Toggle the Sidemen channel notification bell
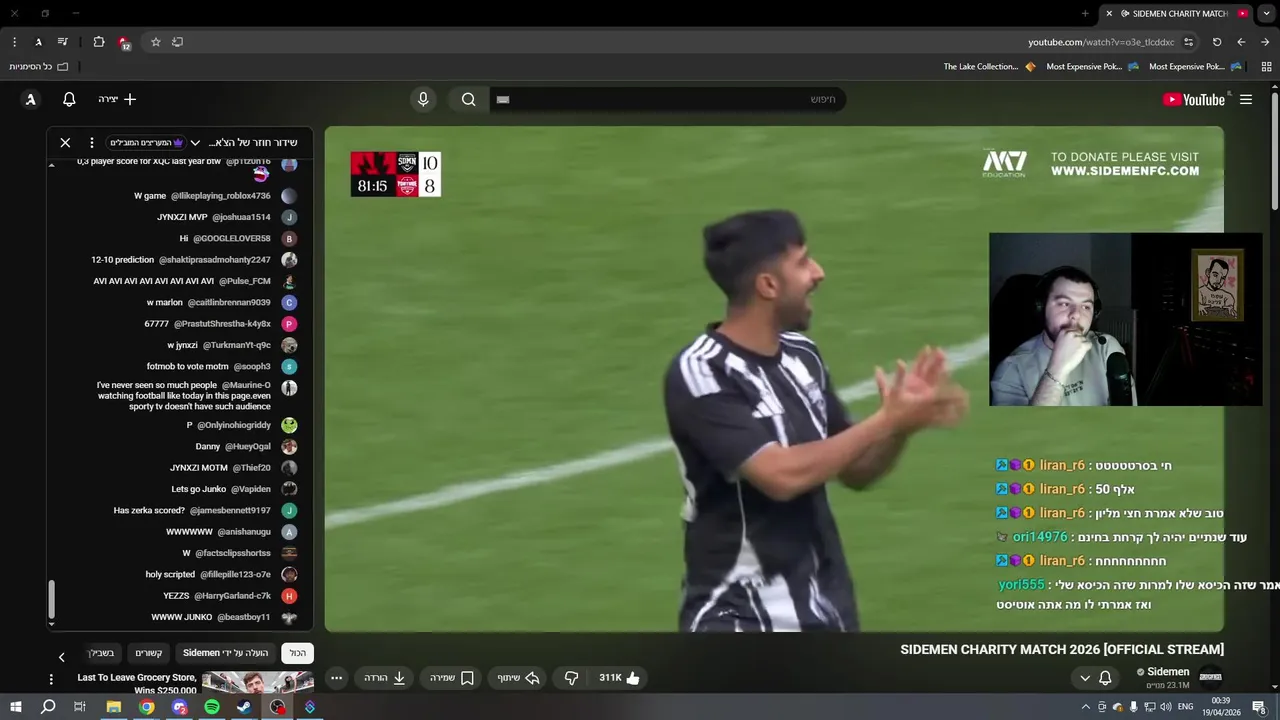 click(1105, 678)
